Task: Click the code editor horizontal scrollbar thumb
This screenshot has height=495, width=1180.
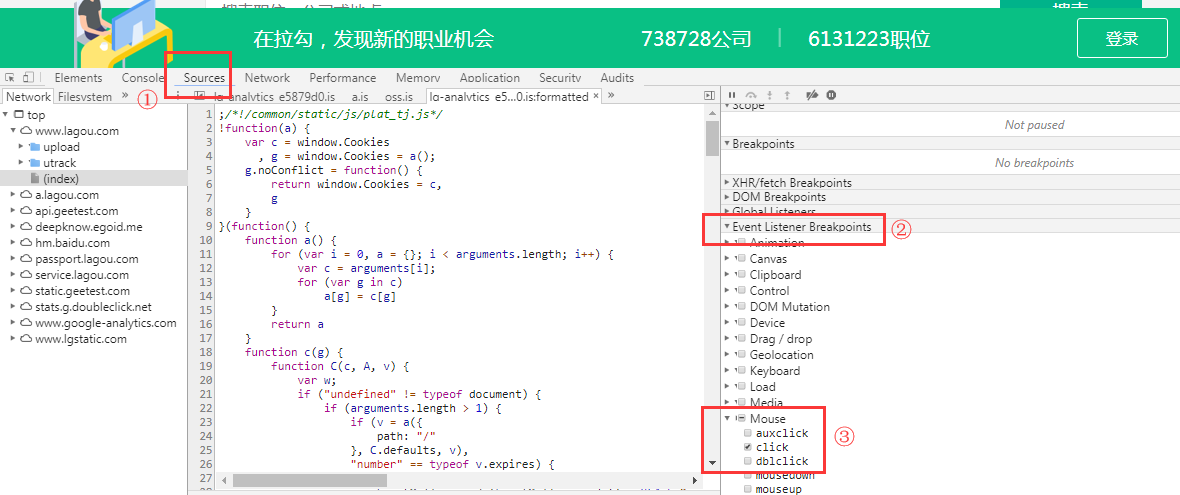Action: (x=309, y=480)
